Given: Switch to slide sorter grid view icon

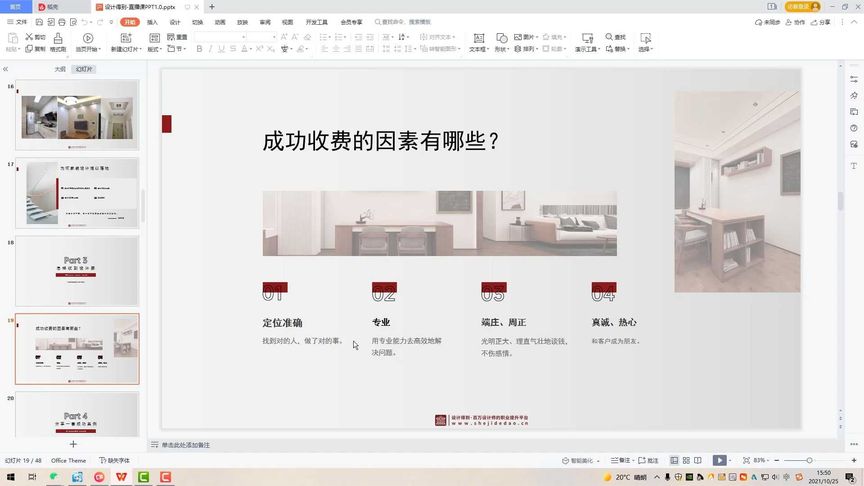Looking at the screenshot, I should click(x=686, y=460).
